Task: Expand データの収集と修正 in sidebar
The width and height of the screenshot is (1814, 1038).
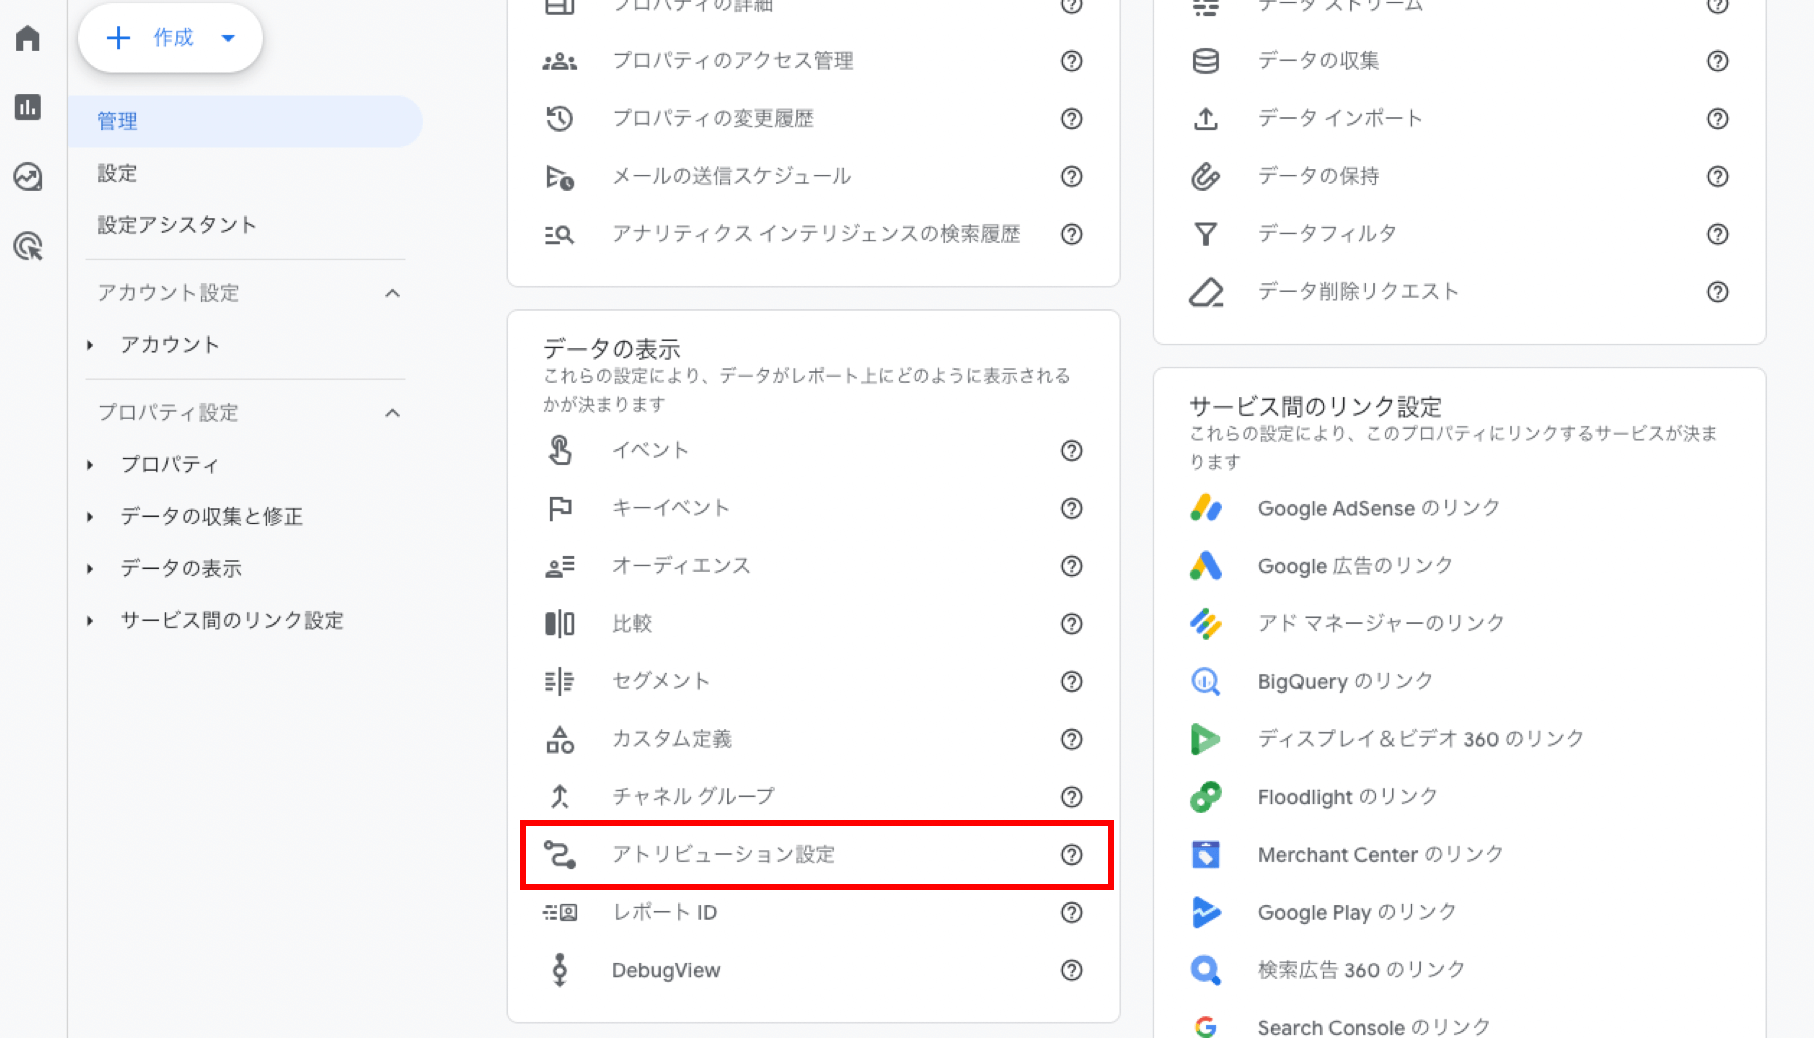Action: tap(90, 517)
